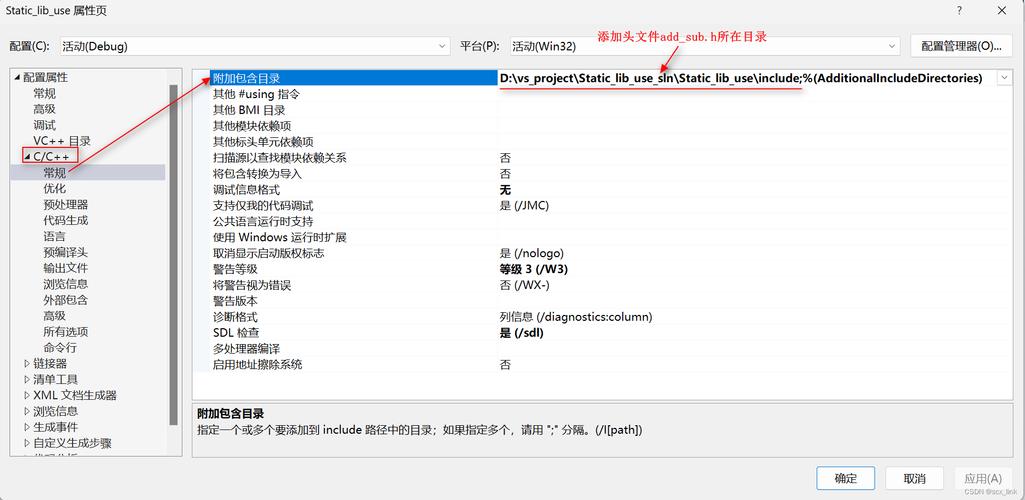The image size is (1025, 500).
Task: Select the 启用地址擦除系统 property
Action: [x=257, y=365]
